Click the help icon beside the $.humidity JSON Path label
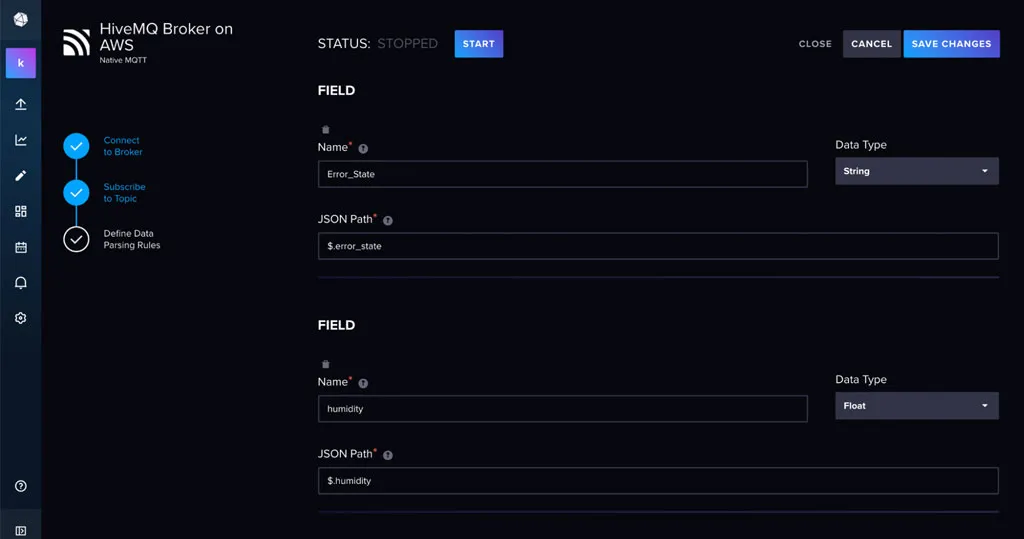The image size is (1024, 539). (388, 455)
